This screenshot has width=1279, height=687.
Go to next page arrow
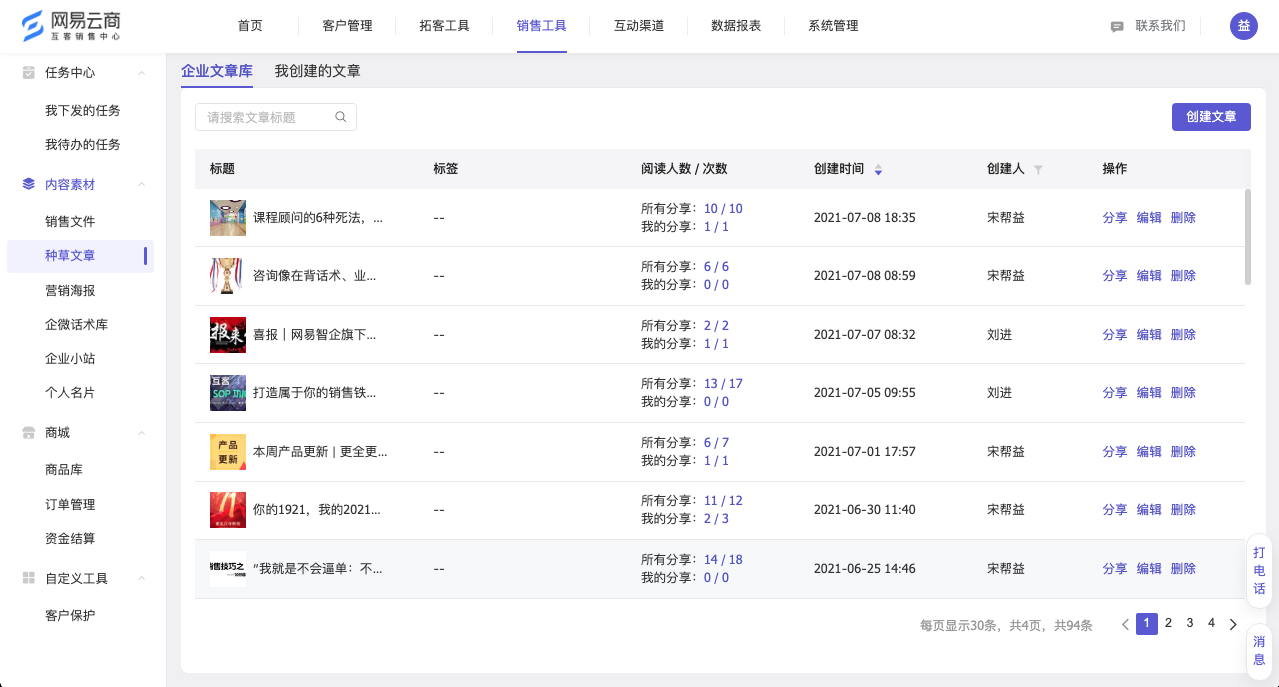tap(1233, 624)
